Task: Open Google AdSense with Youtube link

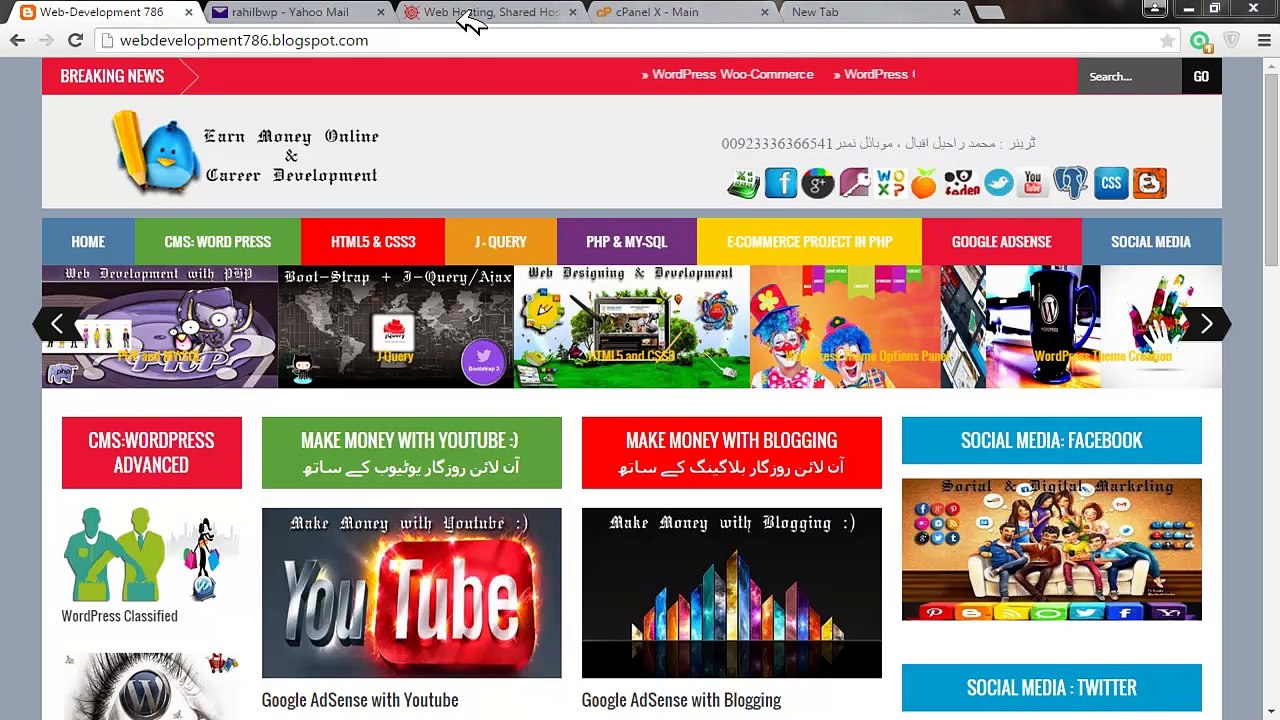Action: 360,700
